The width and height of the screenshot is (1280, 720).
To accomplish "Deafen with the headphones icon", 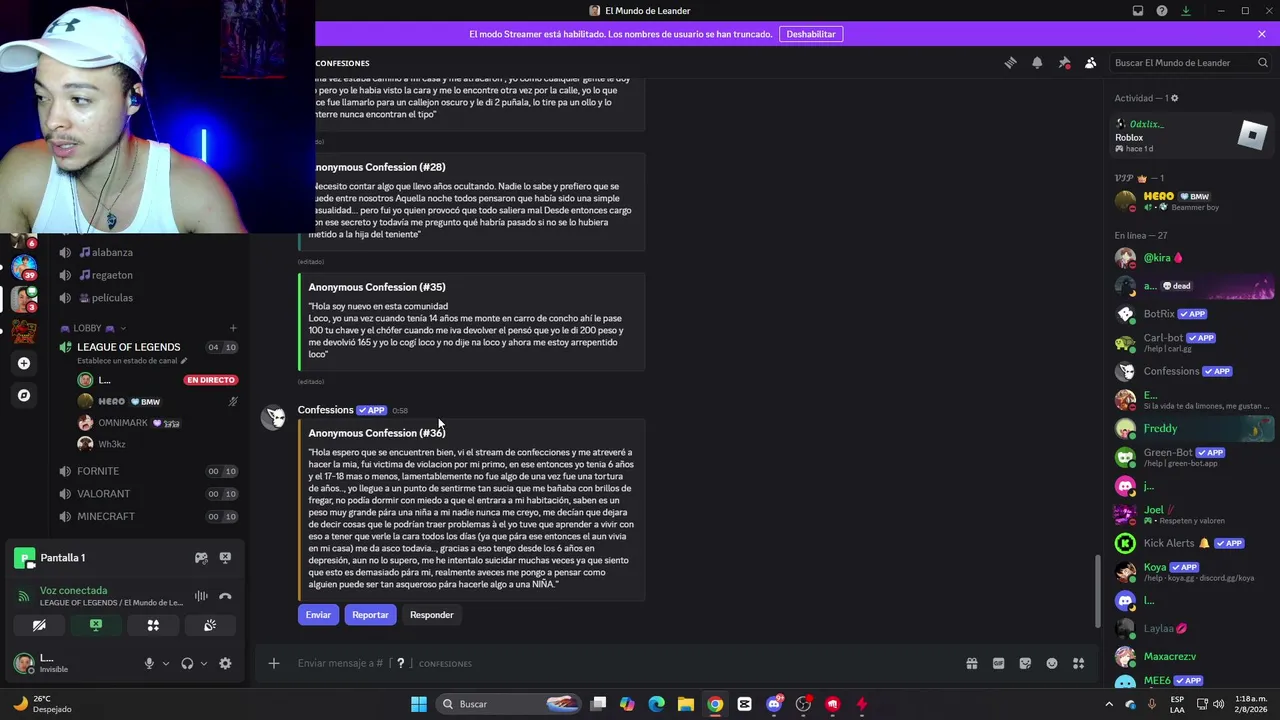I will [187, 663].
